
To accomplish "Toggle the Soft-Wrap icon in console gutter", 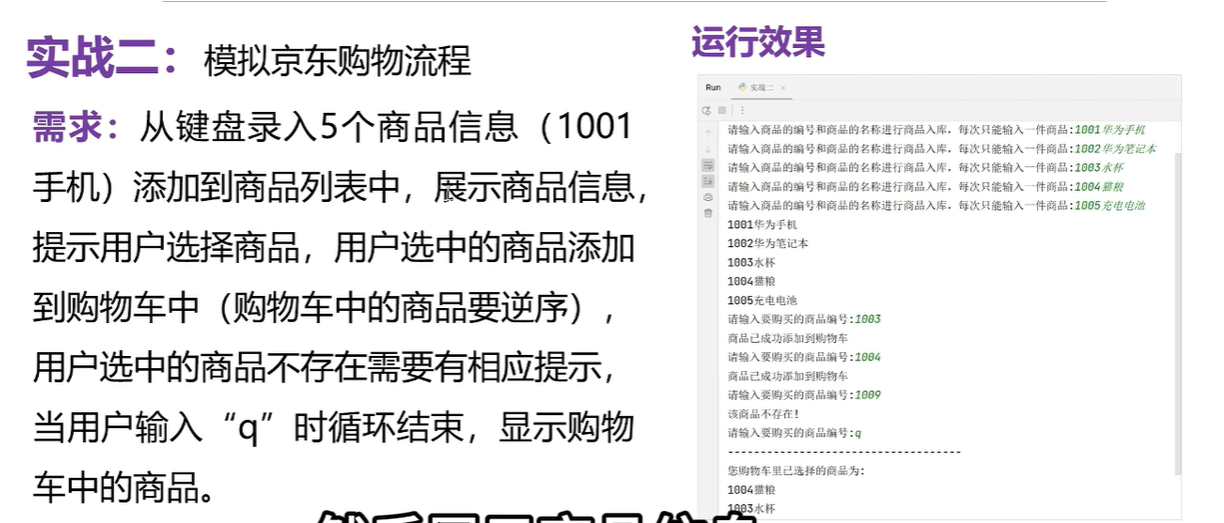I will coord(708,164).
